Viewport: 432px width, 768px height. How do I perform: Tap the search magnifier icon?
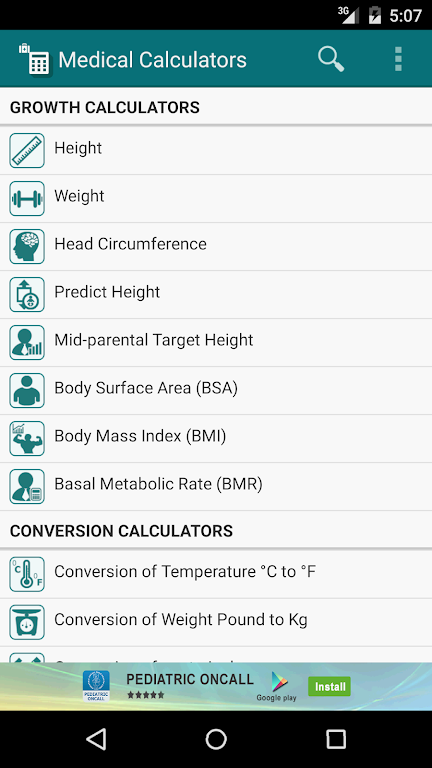331,59
